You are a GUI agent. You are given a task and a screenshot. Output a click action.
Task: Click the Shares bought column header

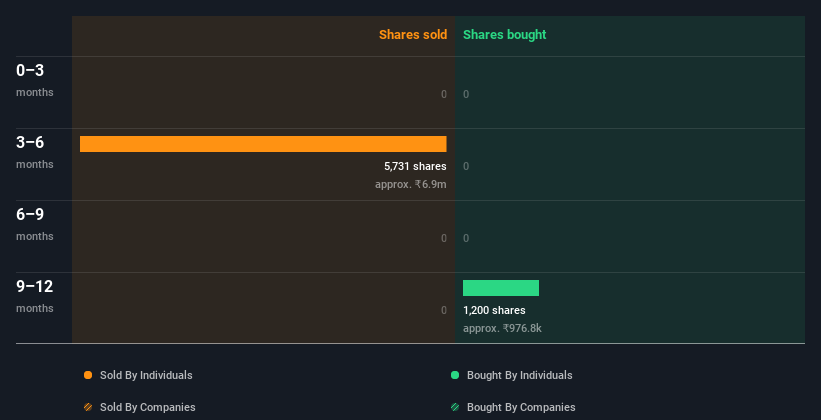coord(504,35)
